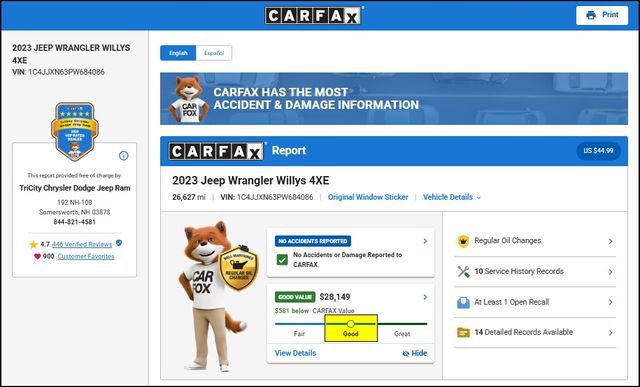Open 446 Verified Reviews link

coord(82,245)
